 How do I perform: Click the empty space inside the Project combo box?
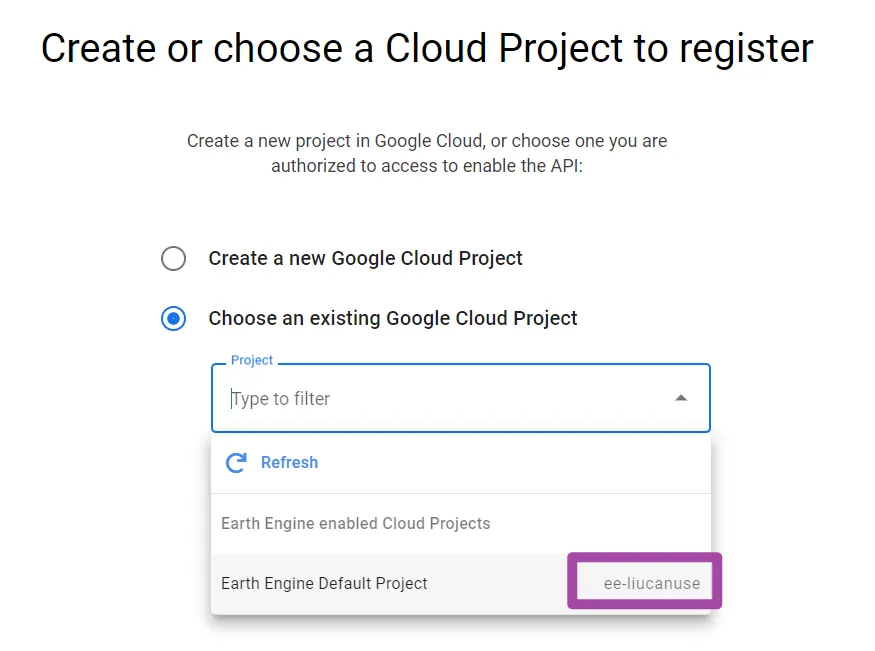(500, 399)
